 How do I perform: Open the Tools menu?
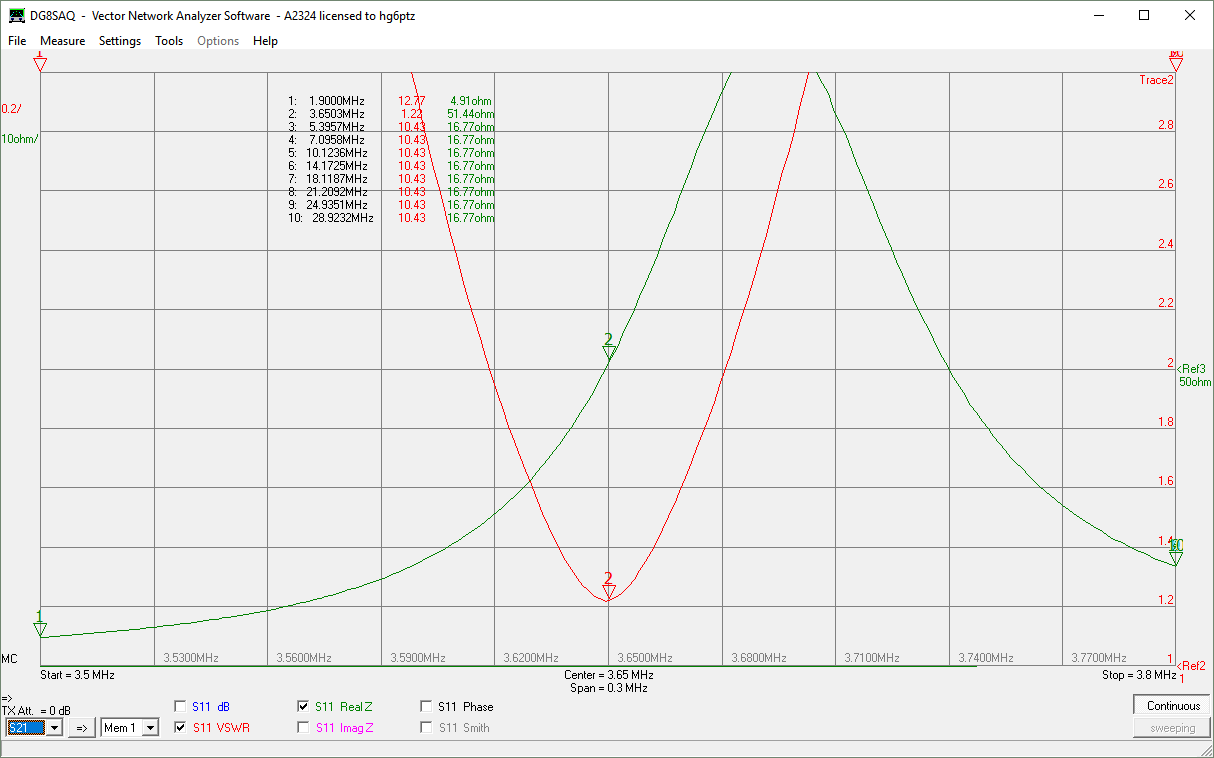[169, 41]
